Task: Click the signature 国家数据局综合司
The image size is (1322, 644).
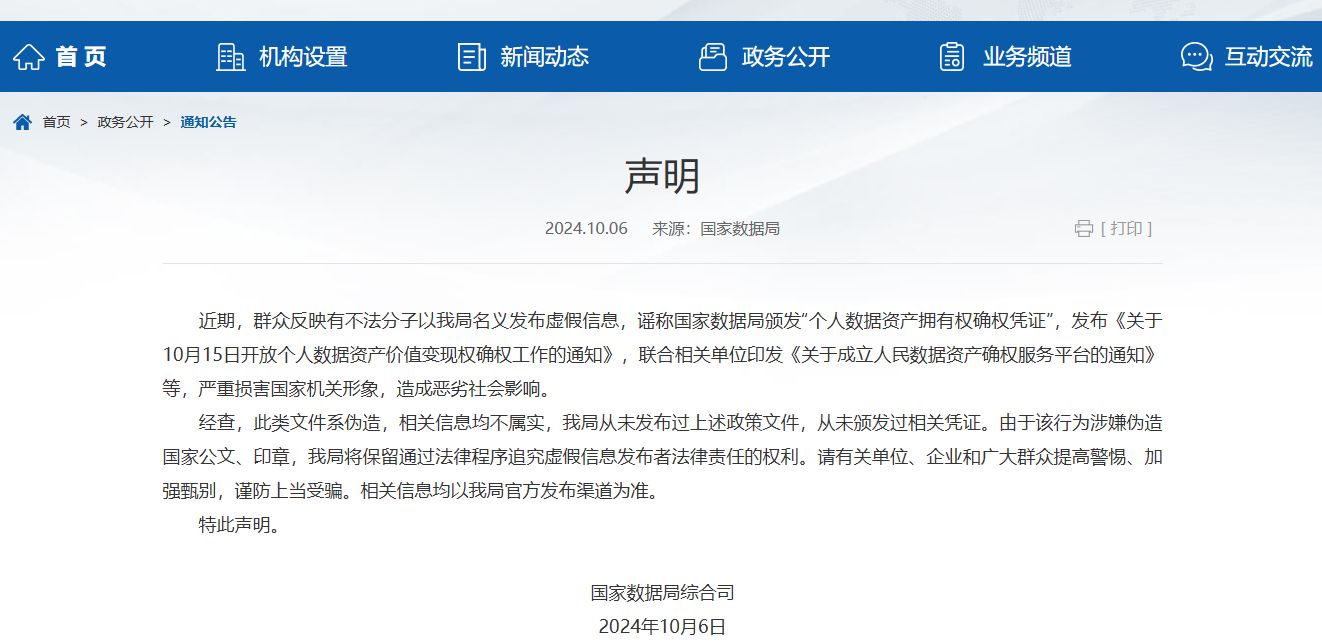Action: tap(662, 593)
